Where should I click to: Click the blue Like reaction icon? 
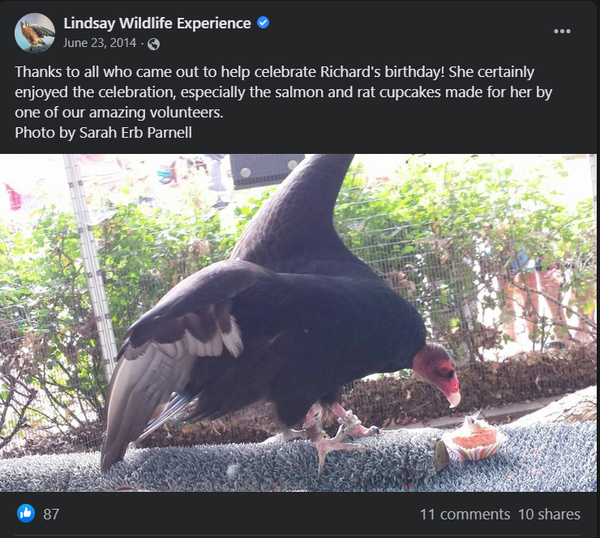tap(26, 513)
